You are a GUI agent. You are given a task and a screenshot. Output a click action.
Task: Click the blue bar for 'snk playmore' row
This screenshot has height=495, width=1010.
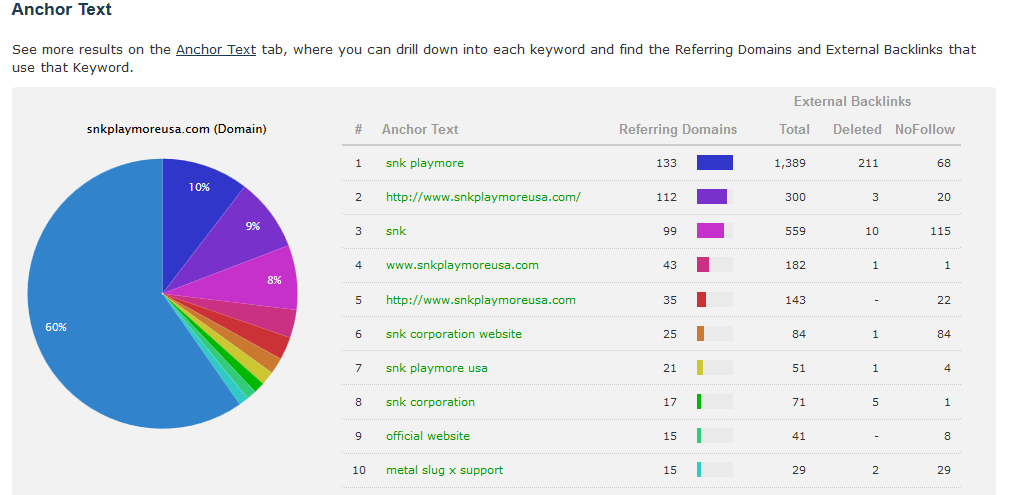[x=714, y=163]
